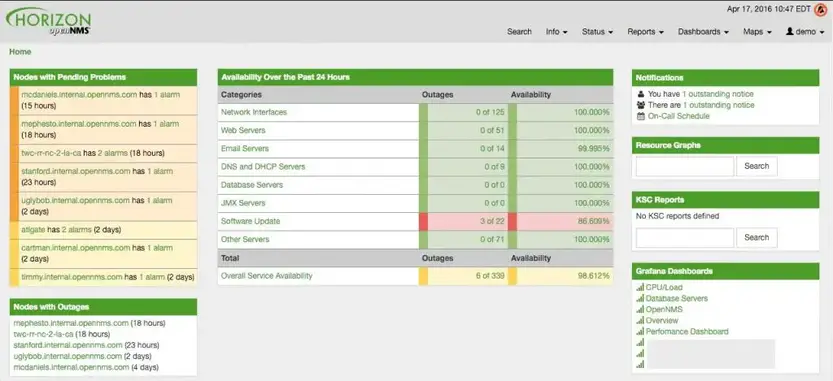This screenshot has height=381, width=833.
Task: Click the graph icon beside OpenNMS dashboard
Action: pyautogui.click(x=640, y=310)
